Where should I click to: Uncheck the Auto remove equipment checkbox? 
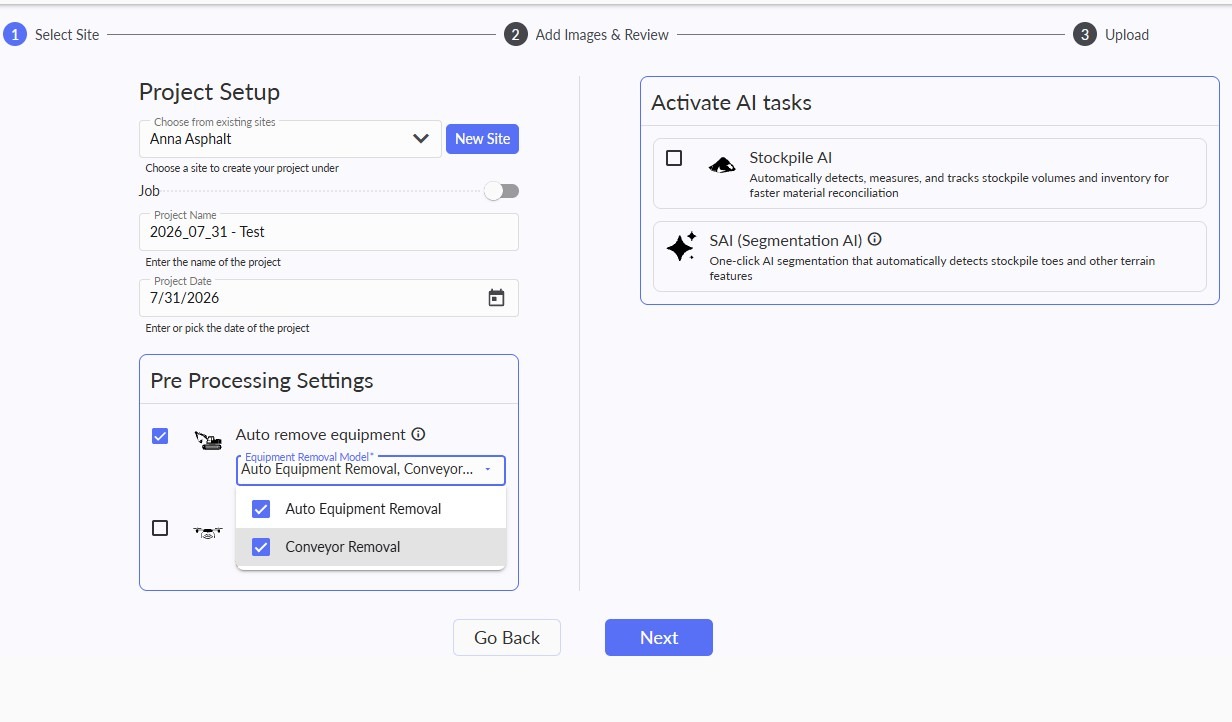point(160,436)
